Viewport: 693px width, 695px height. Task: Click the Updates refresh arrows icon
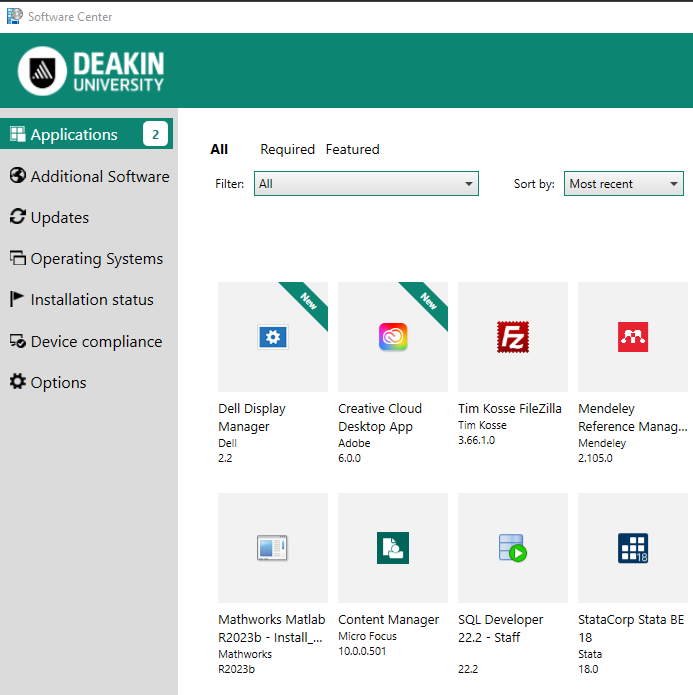pos(18,217)
